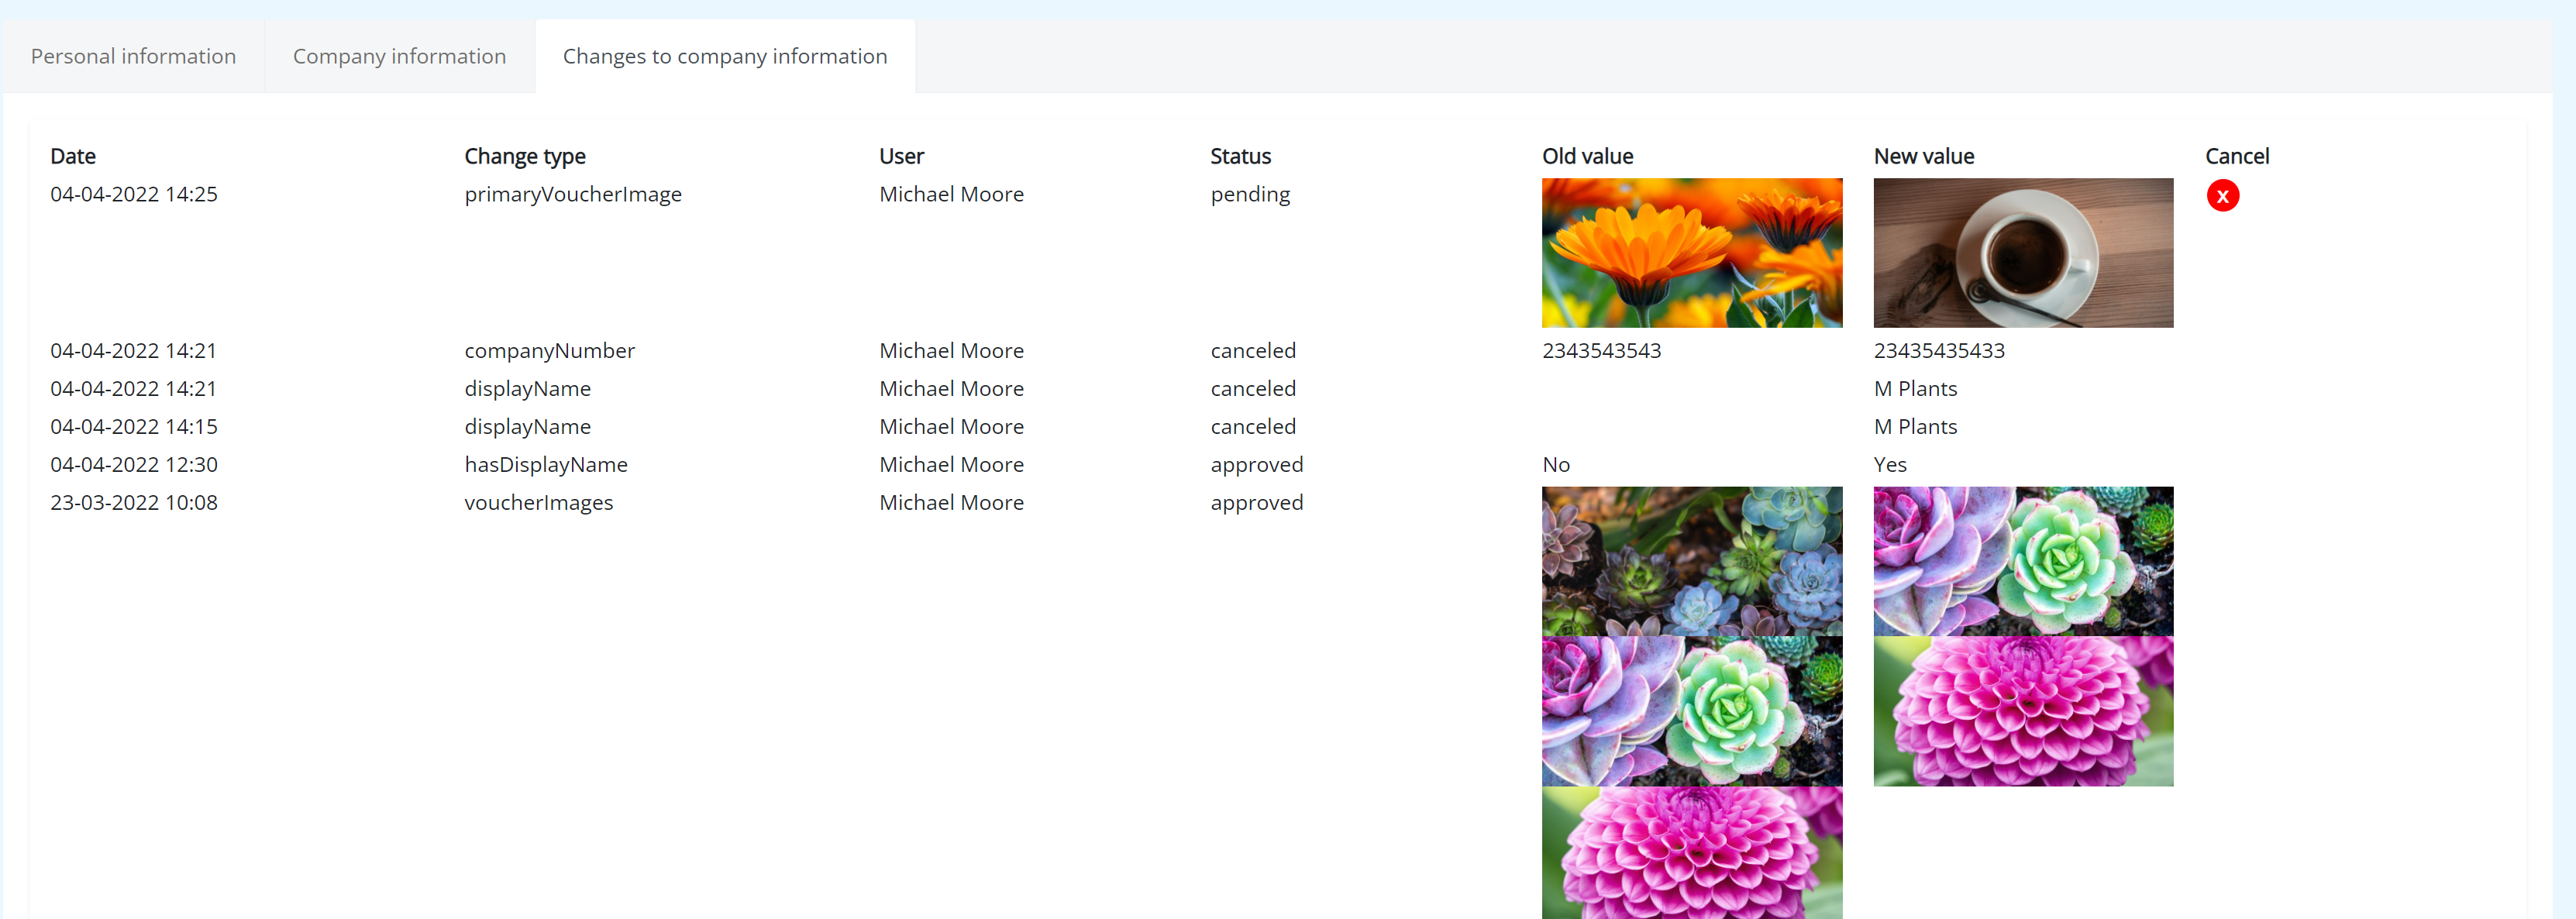Select new value 23435435433

tap(1939, 351)
